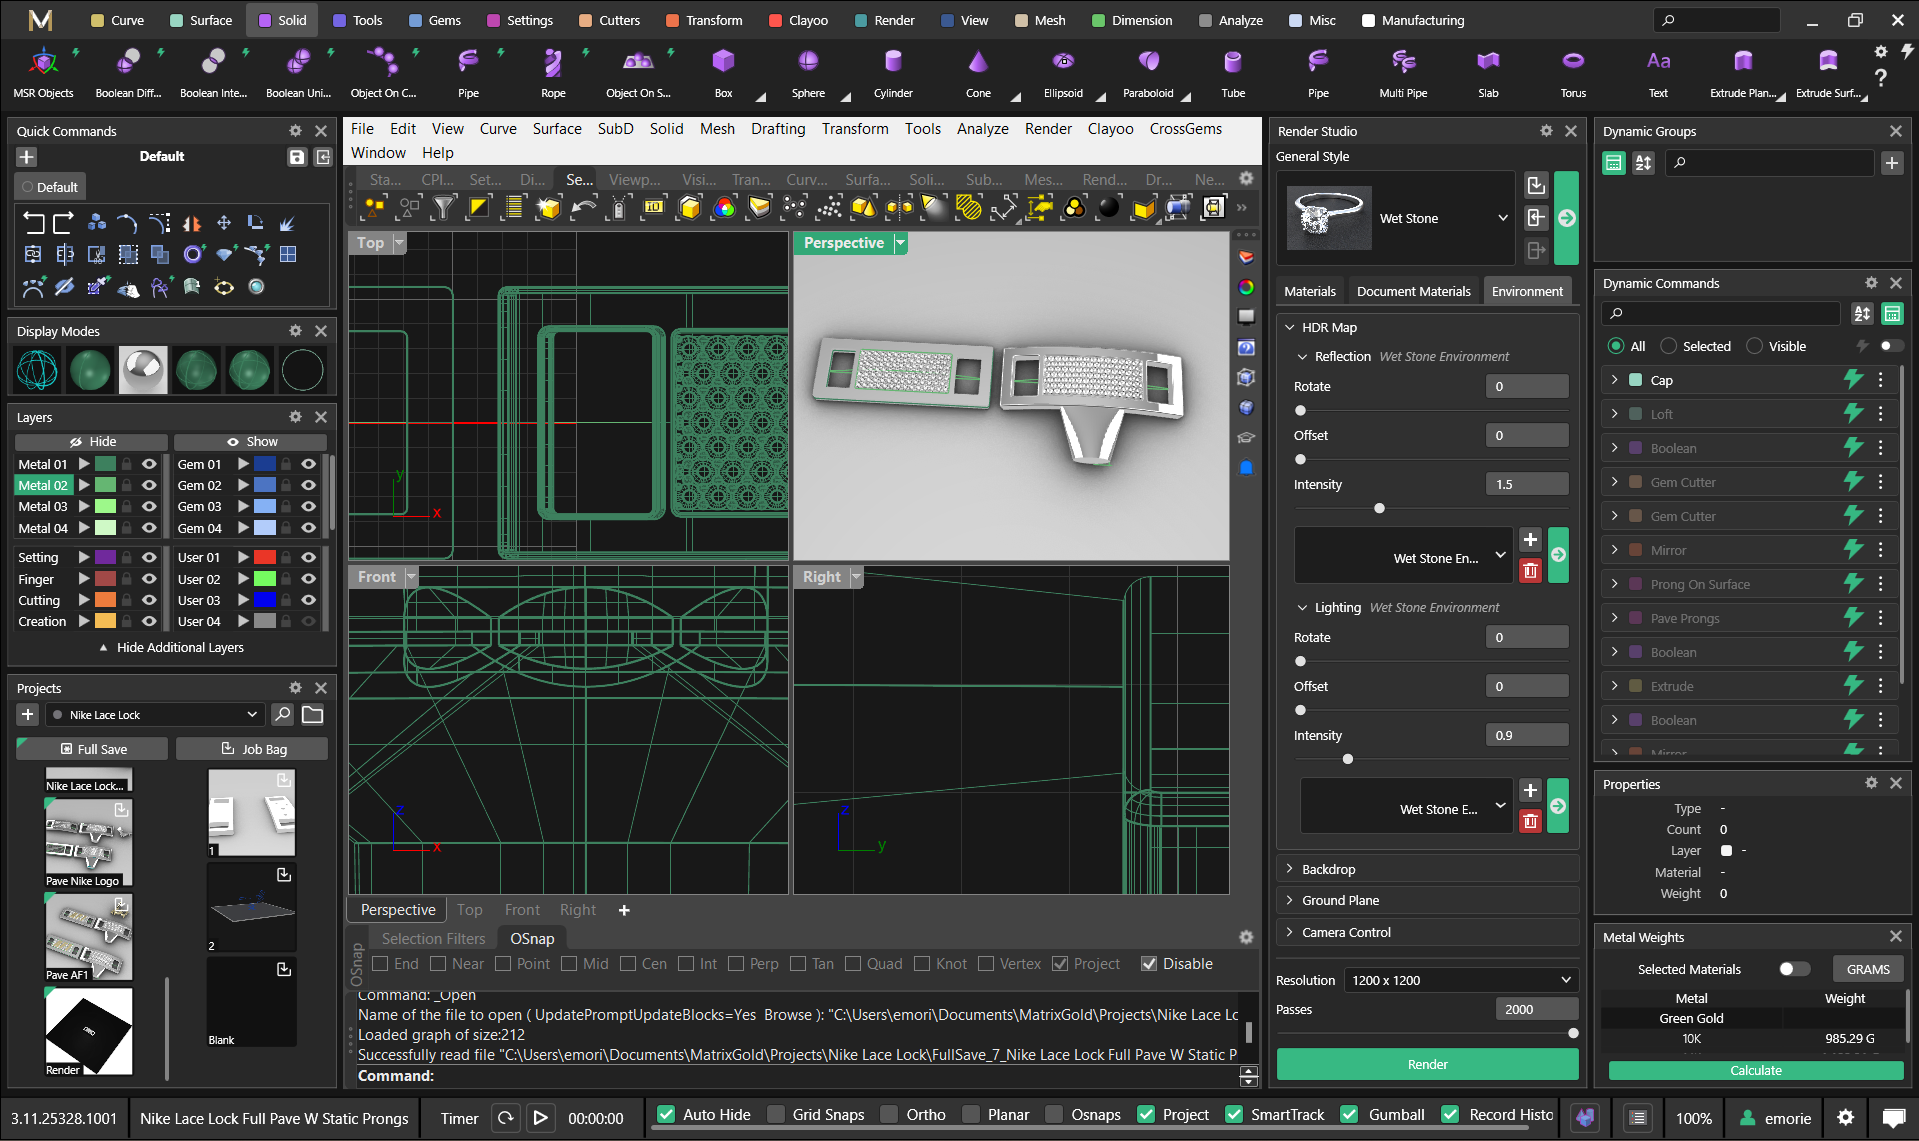Image resolution: width=1919 pixels, height=1141 pixels.
Task: Click the red User 01 color swatch
Action: tap(264, 557)
